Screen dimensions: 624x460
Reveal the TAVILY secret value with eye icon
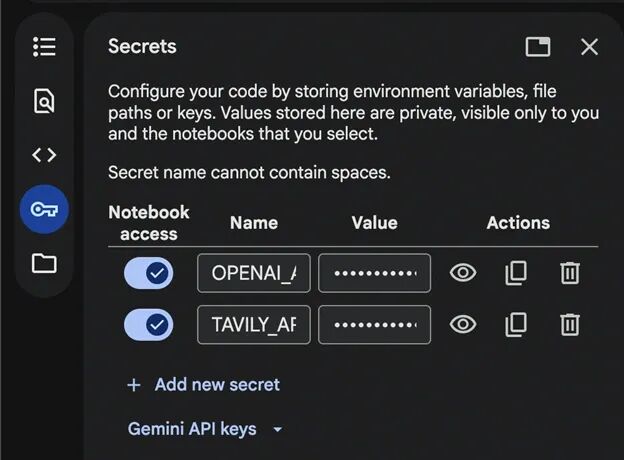coord(463,325)
